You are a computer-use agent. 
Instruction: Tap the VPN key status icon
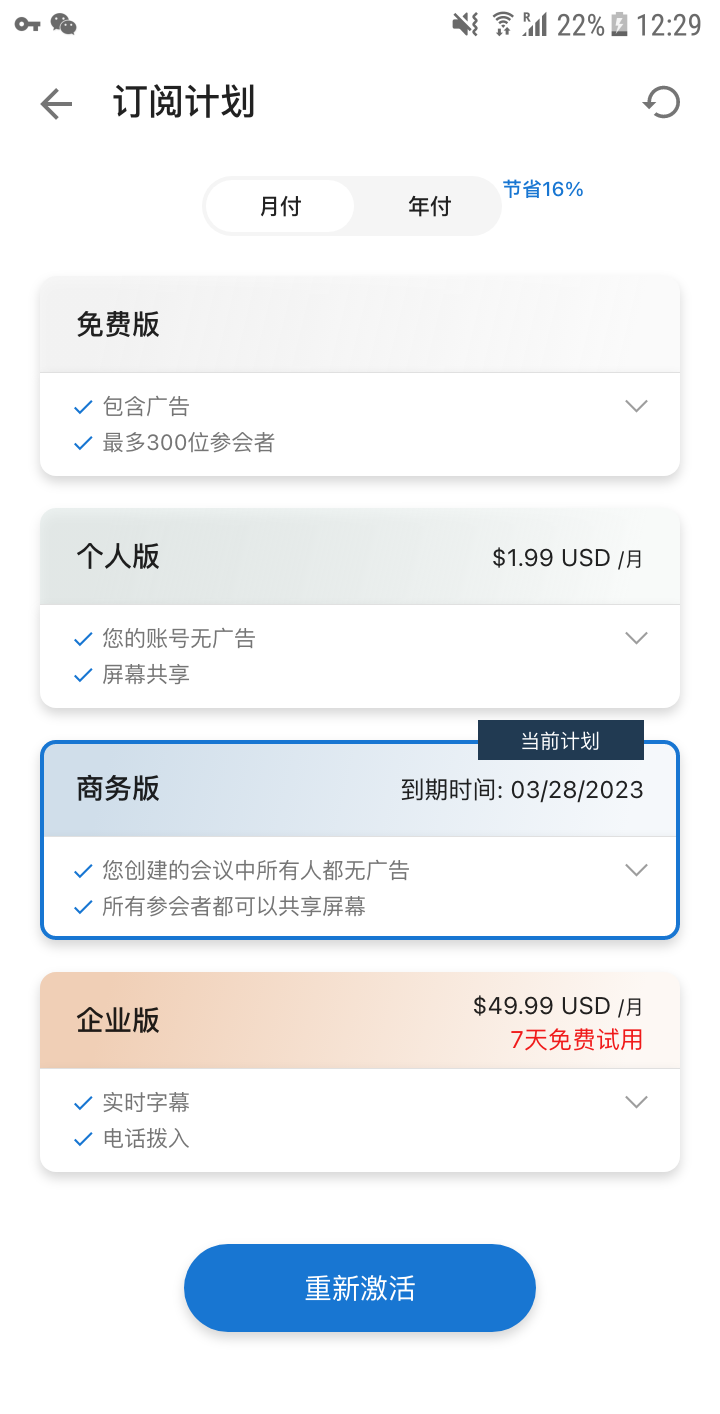tap(27, 24)
